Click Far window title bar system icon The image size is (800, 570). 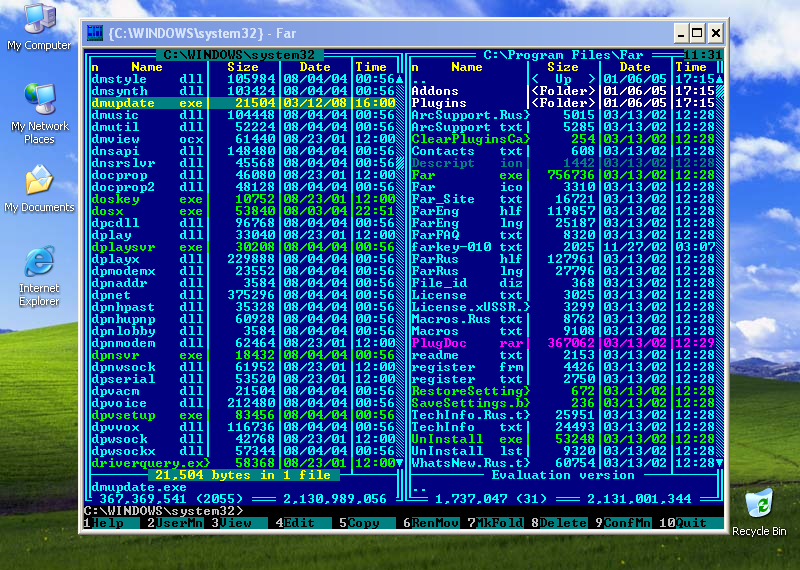(x=95, y=33)
